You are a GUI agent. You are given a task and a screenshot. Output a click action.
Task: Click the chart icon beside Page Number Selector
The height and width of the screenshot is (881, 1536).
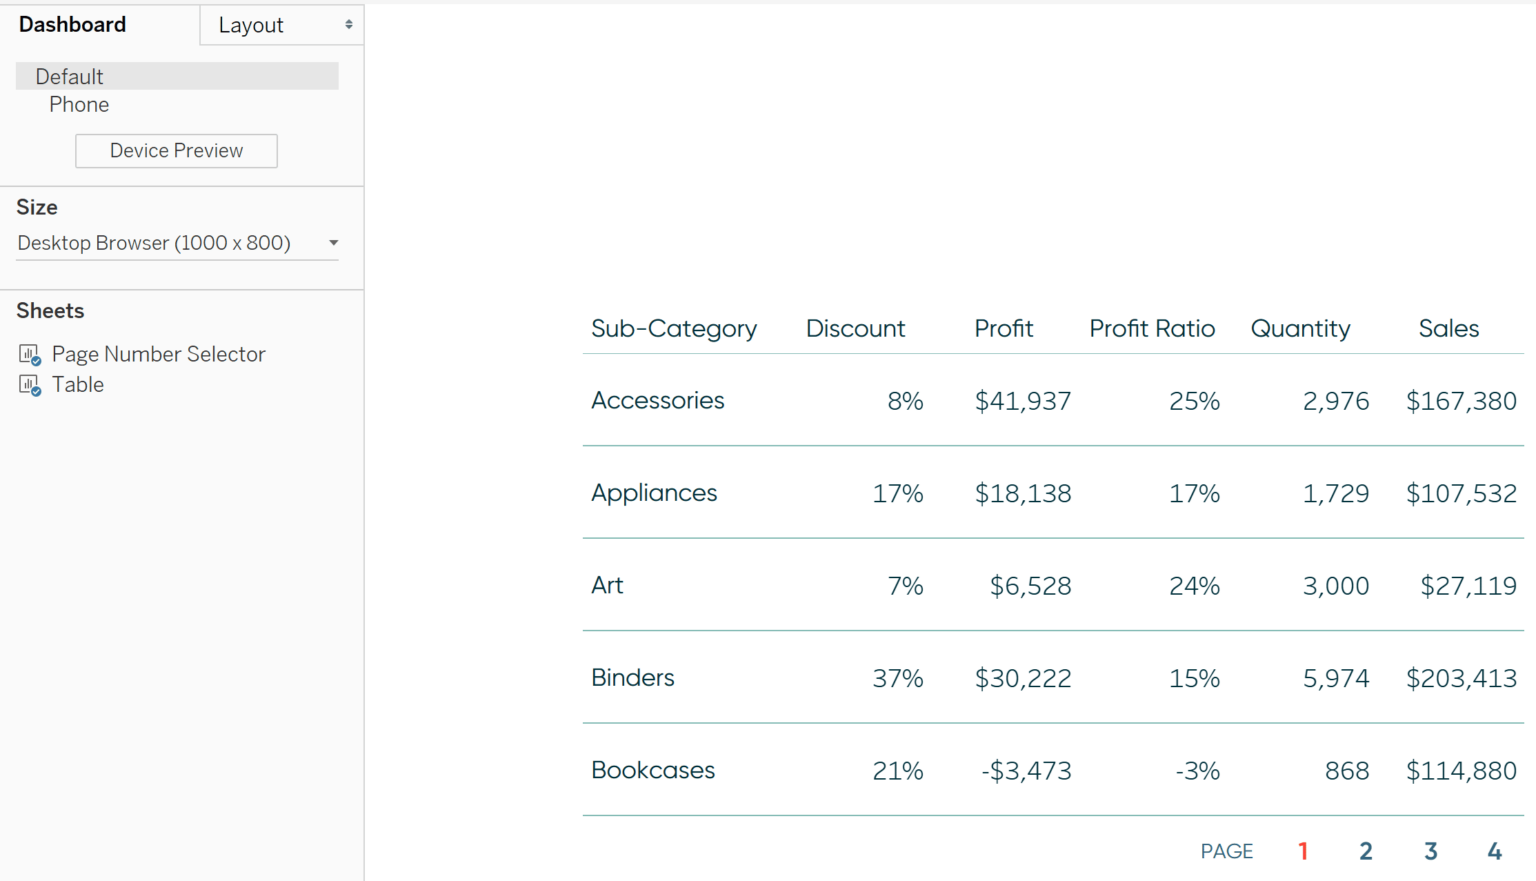27,352
